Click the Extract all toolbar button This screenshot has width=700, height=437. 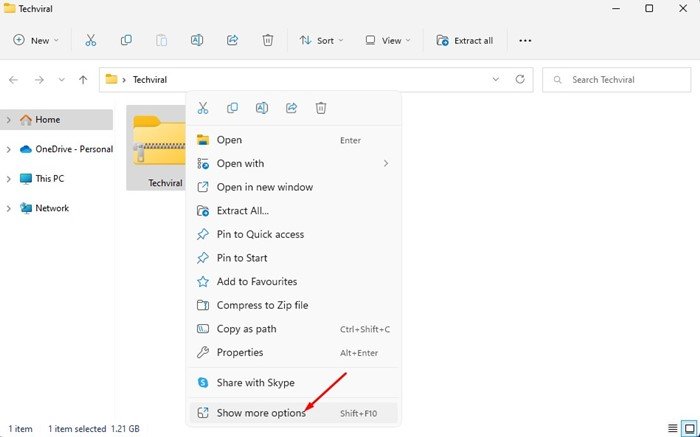tap(465, 41)
